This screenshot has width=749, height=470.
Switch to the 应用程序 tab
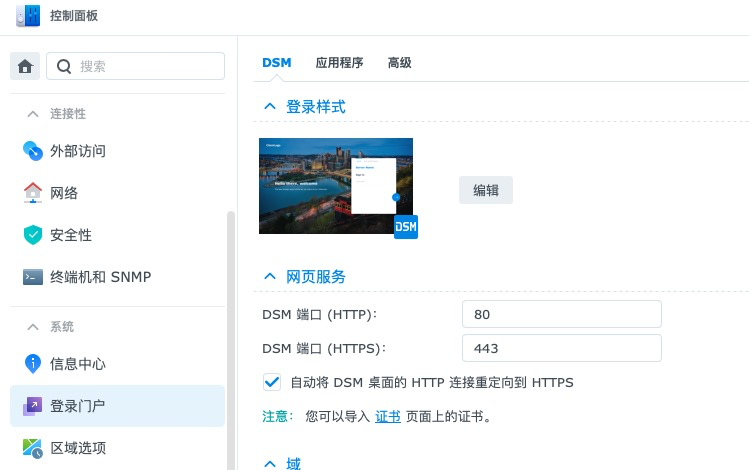[339, 63]
